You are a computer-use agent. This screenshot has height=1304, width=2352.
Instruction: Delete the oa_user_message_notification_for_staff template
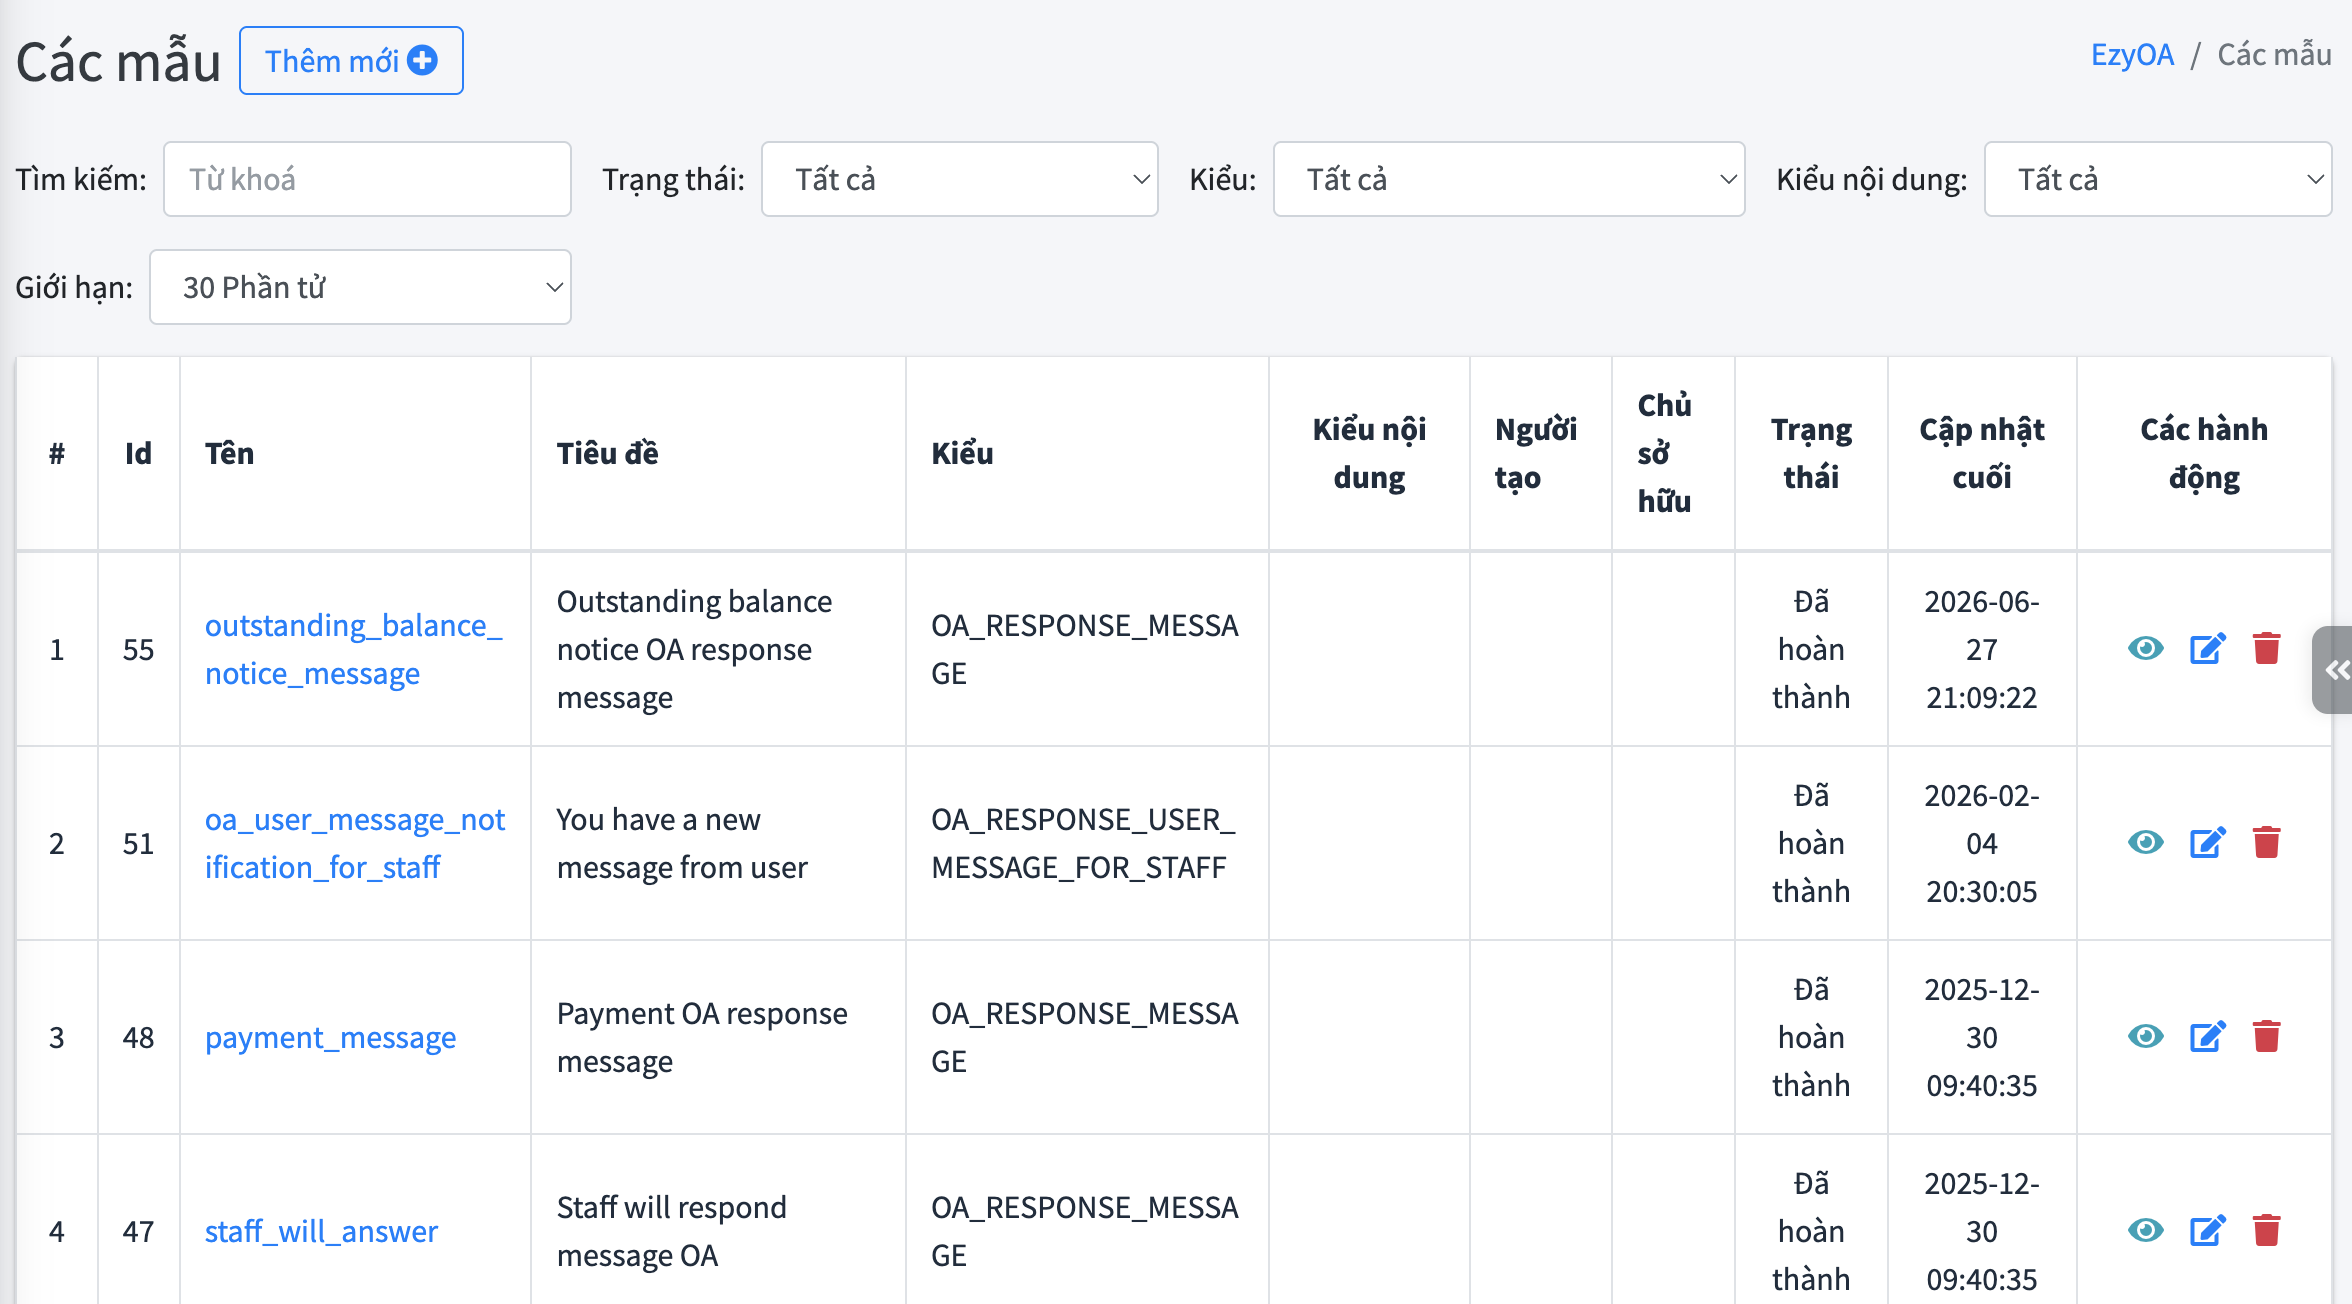(2267, 843)
